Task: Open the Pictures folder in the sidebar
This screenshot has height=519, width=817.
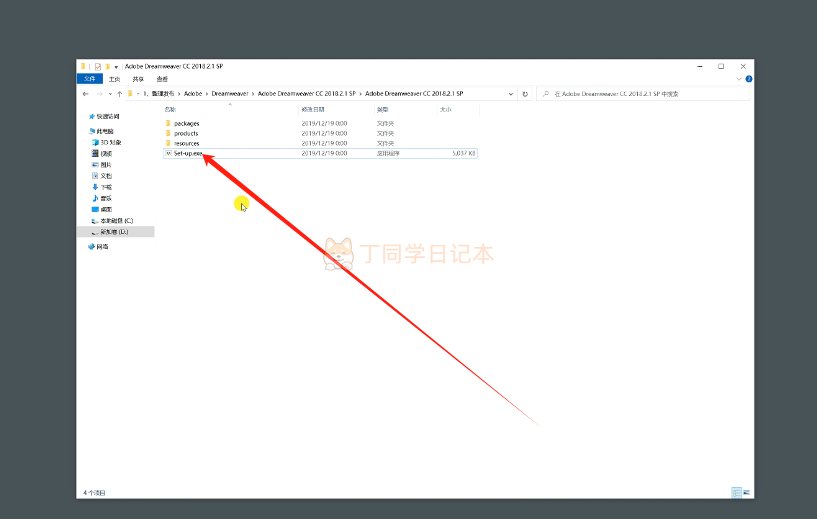Action: pyautogui.click(x=102, y=165)
